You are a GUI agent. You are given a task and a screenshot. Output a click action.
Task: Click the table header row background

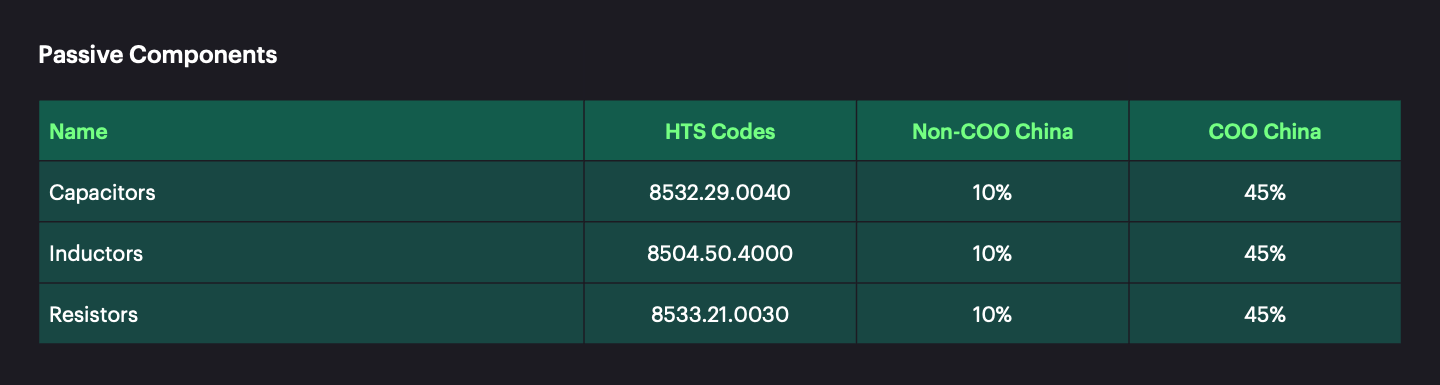coord(720,130)
